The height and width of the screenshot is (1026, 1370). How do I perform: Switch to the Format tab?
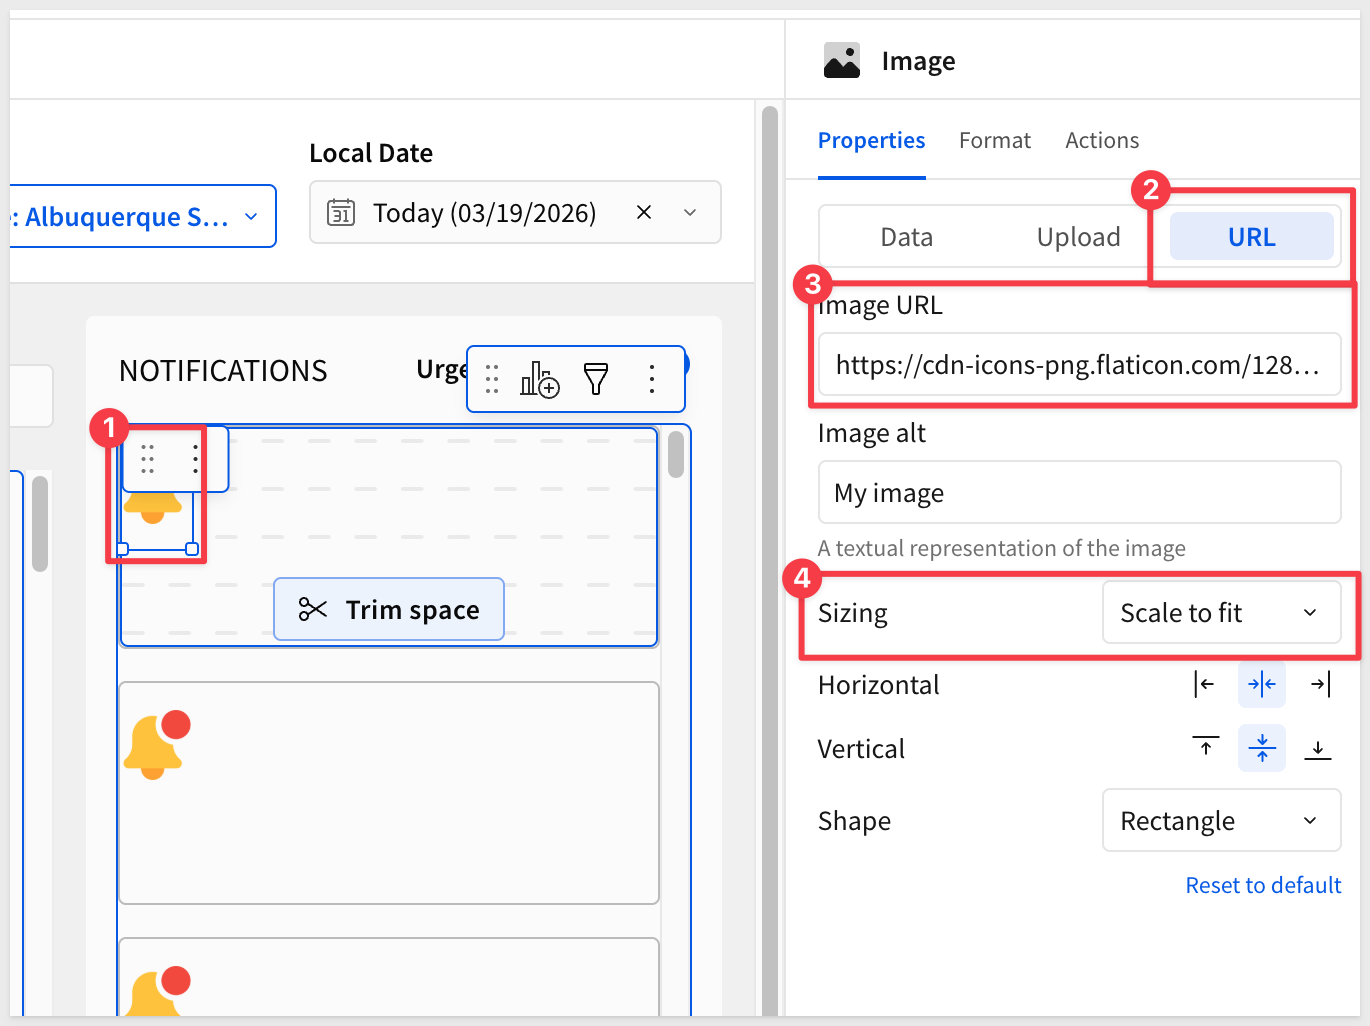994,141
